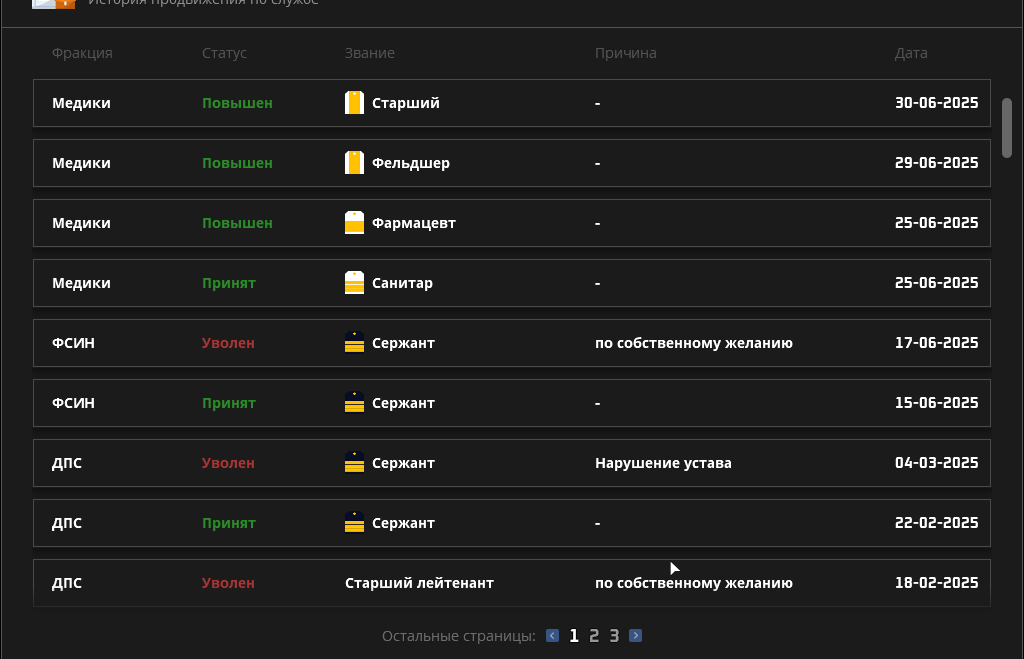Image resolution: width=1024 pixels, height=659 pixels.
Task: Click the vertical scrollbar thumb
Action: coord(1007,128)
